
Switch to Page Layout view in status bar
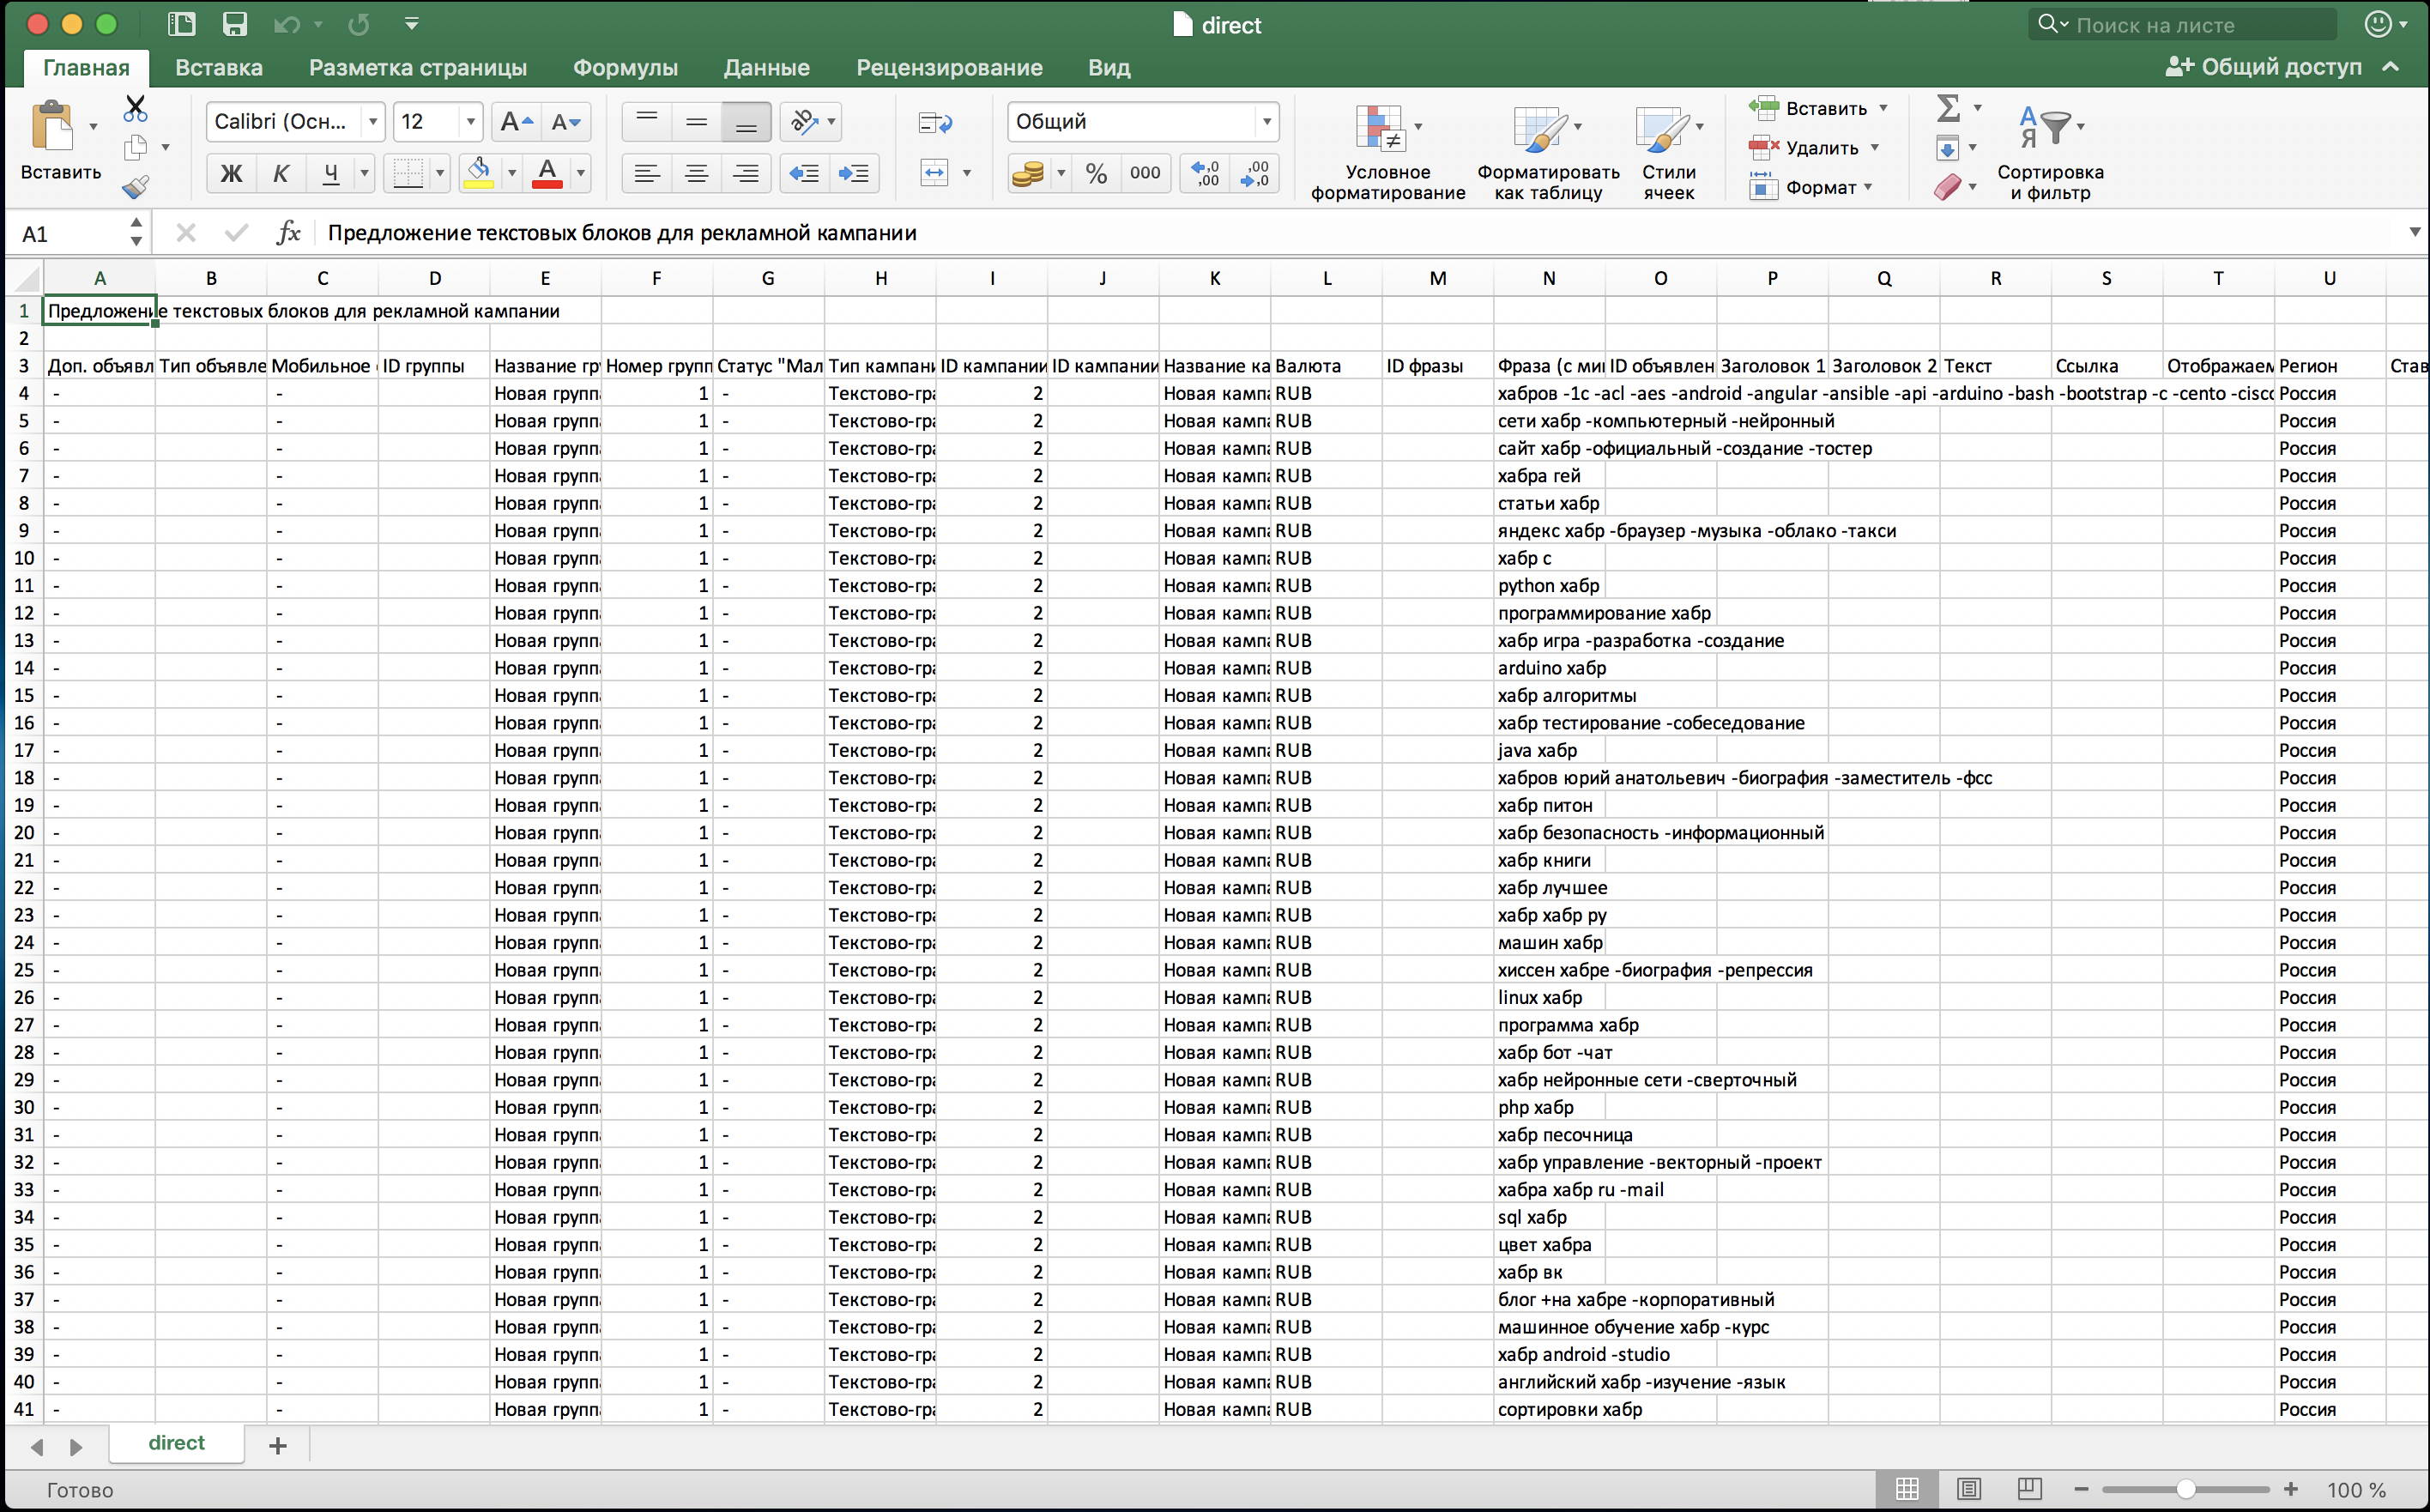tap(1968, 1489)
